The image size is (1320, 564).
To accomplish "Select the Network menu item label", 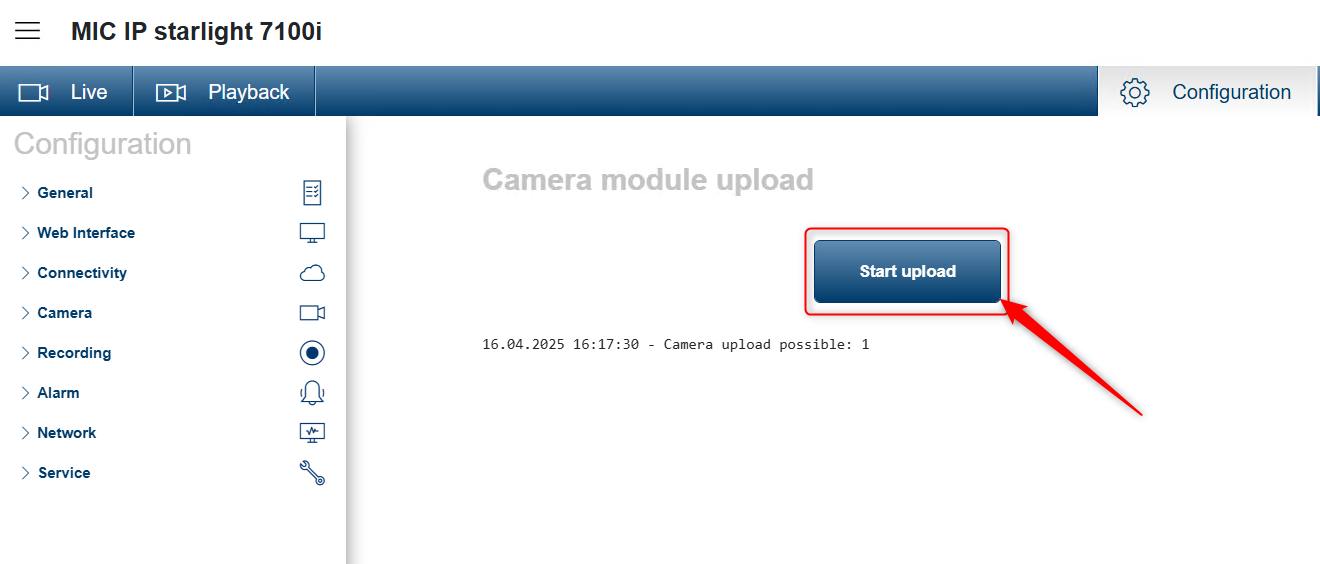I will click(x=67, y=433).
